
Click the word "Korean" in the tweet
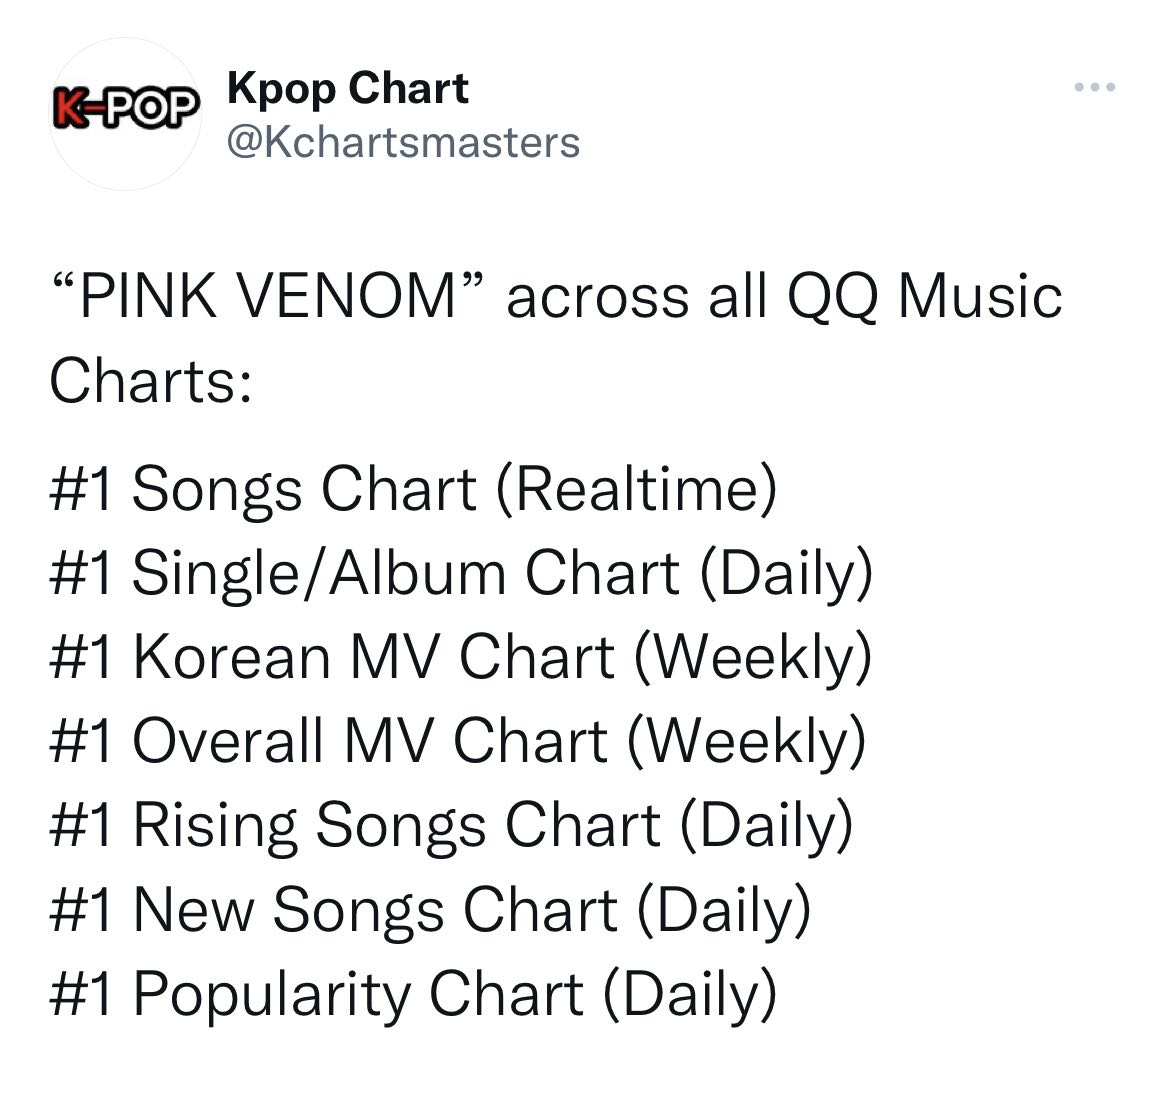click(x=231, y=658)
